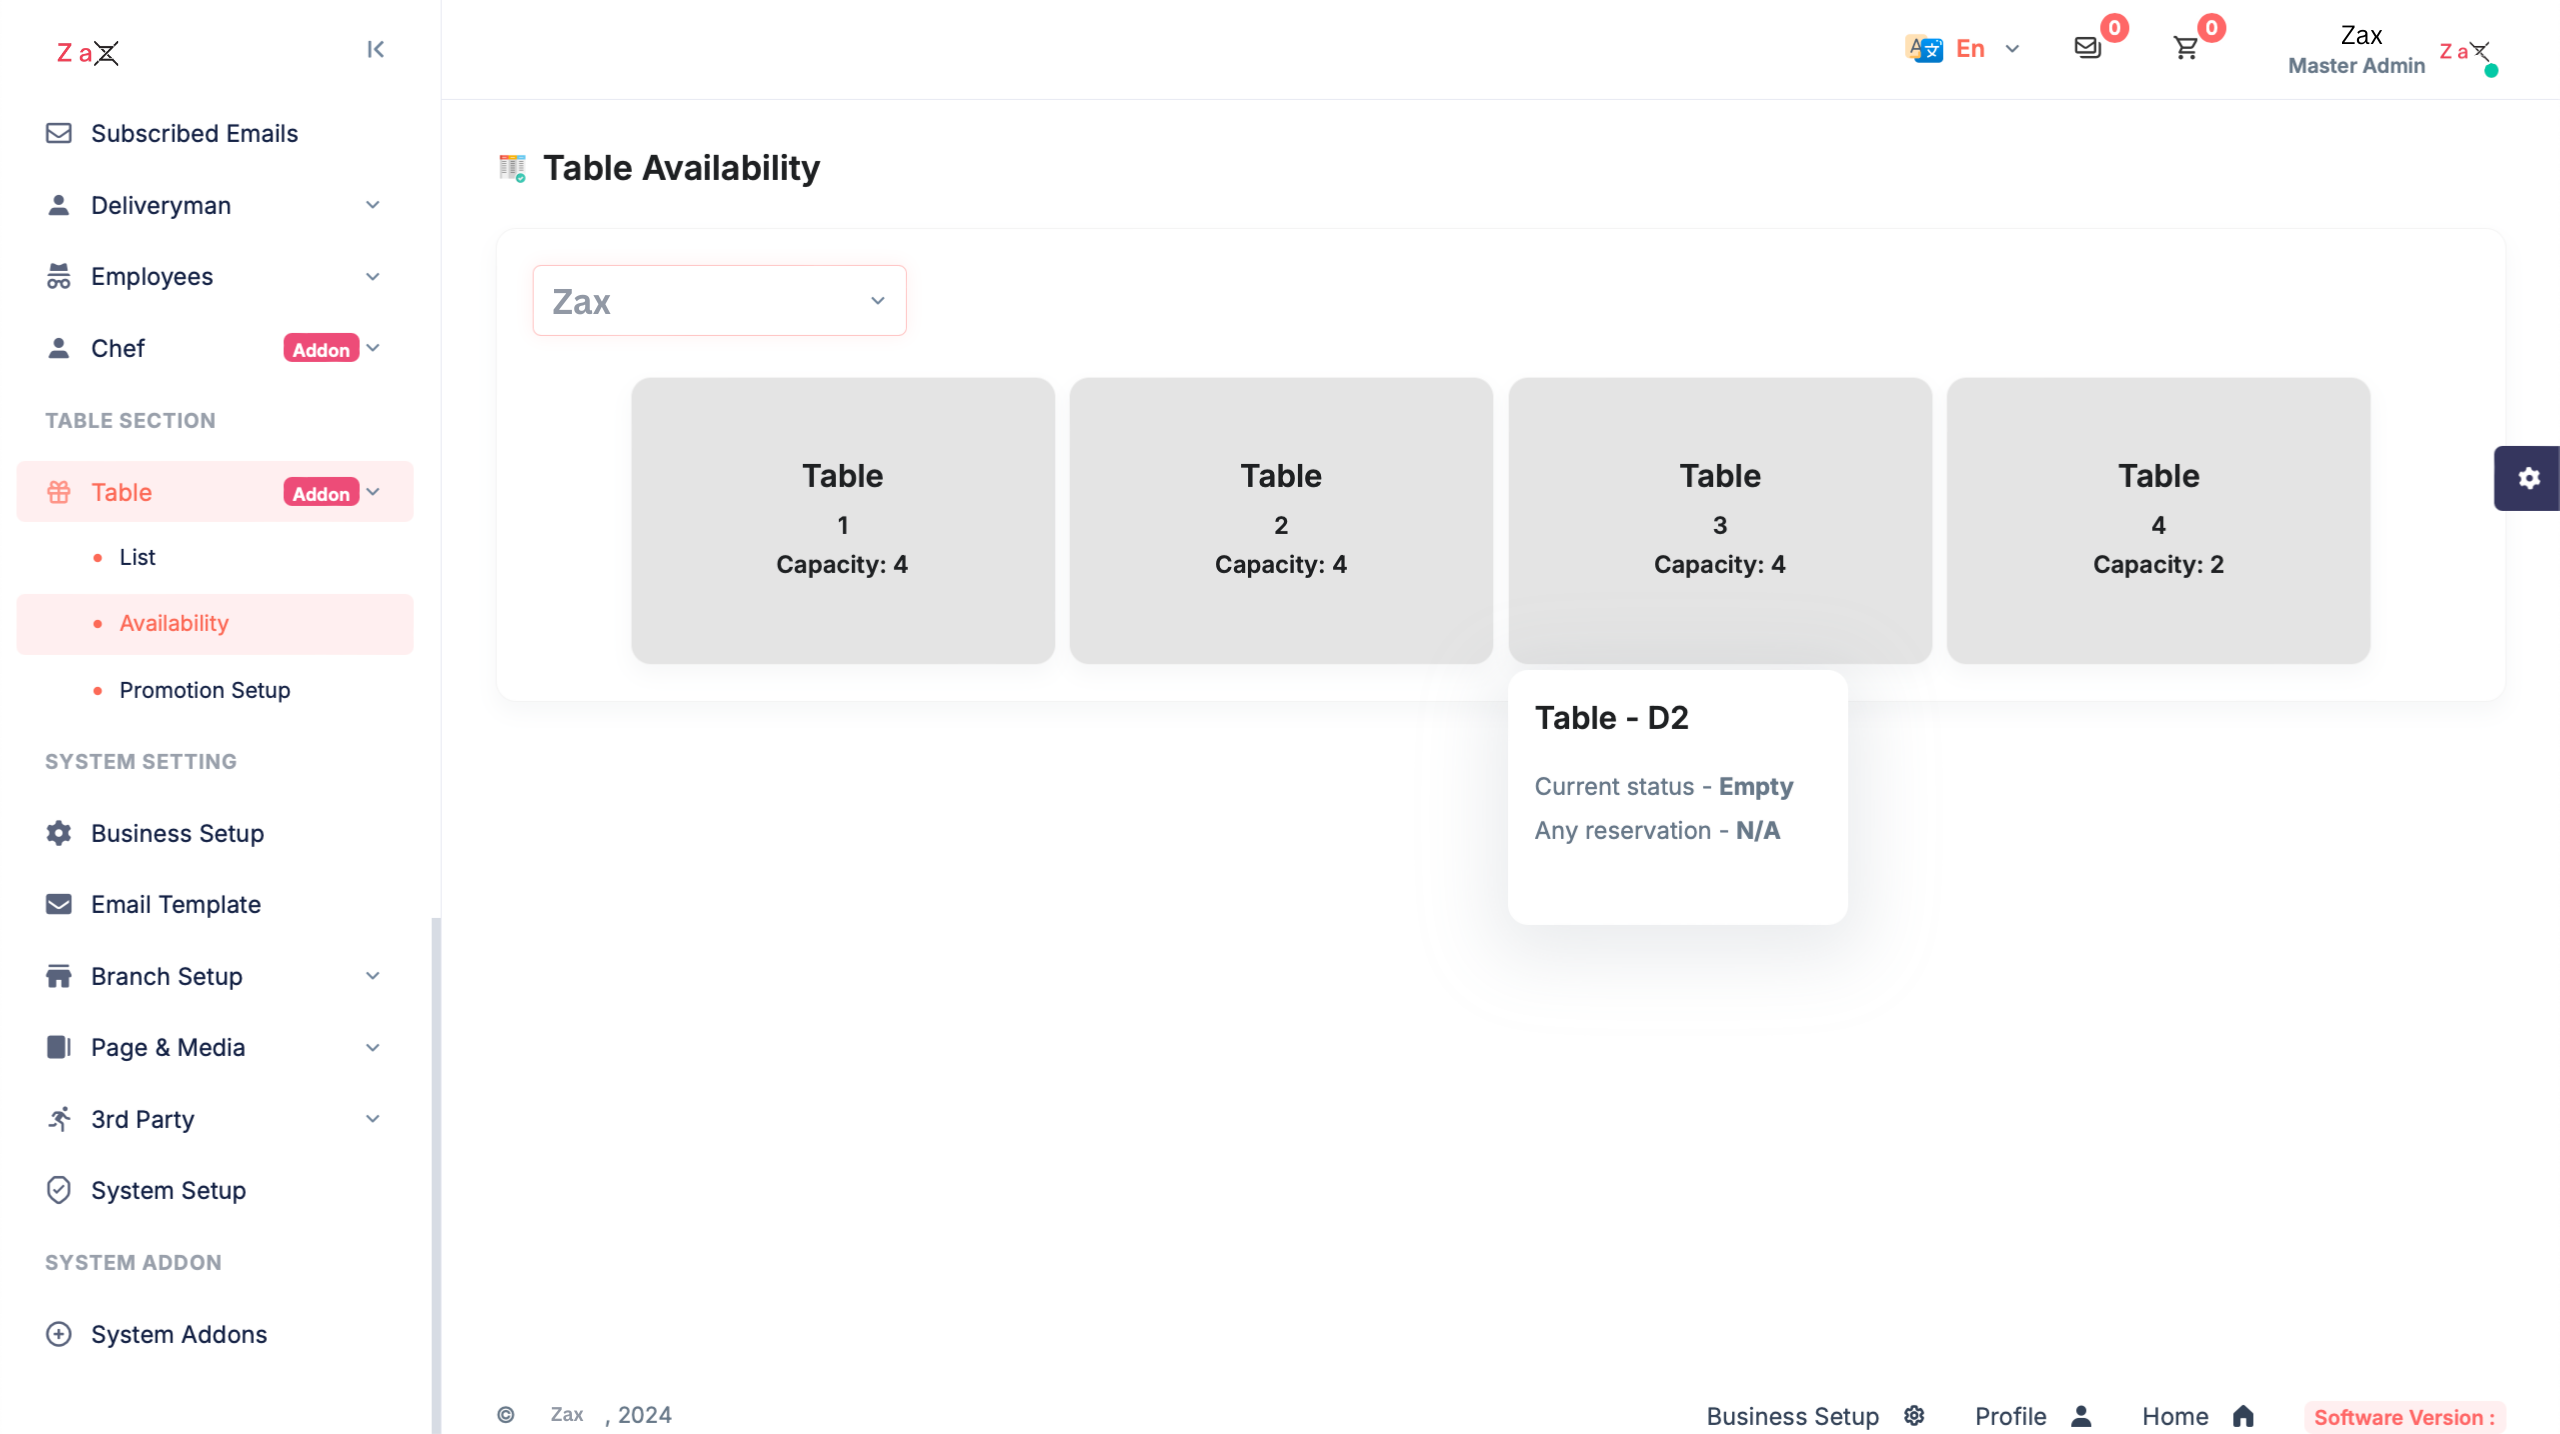Select the Table 1 card
2560x1434 pixels.
click(x=843, y=520)
